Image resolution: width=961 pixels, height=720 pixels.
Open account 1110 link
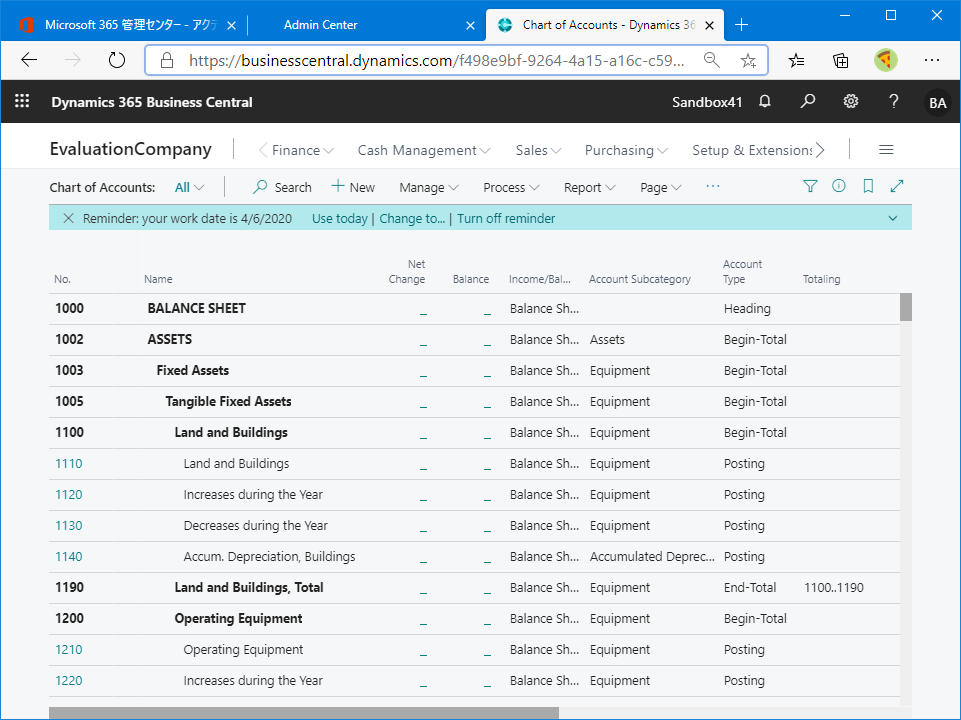(69, 464)
